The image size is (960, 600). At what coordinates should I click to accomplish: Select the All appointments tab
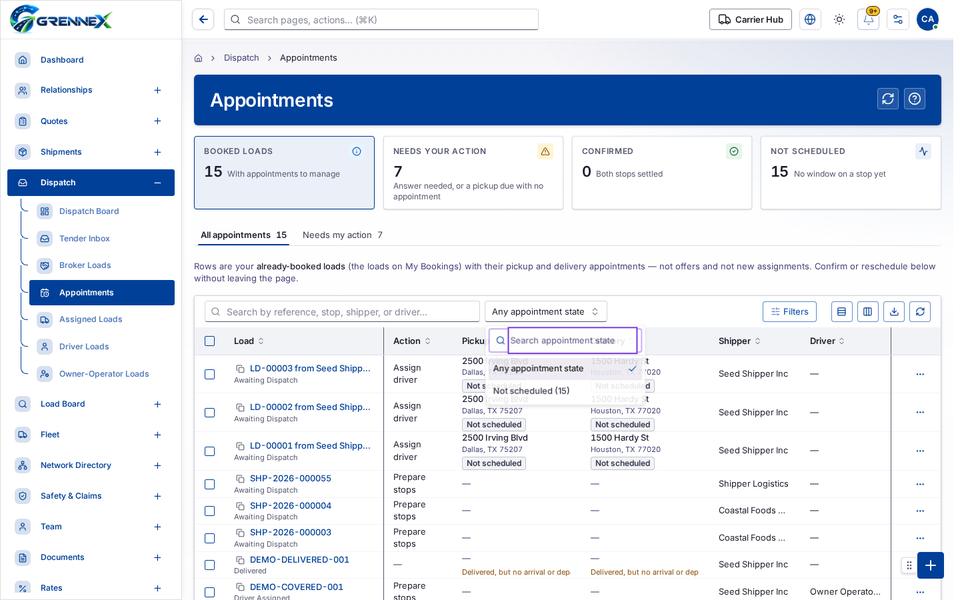tap(243, 235)
